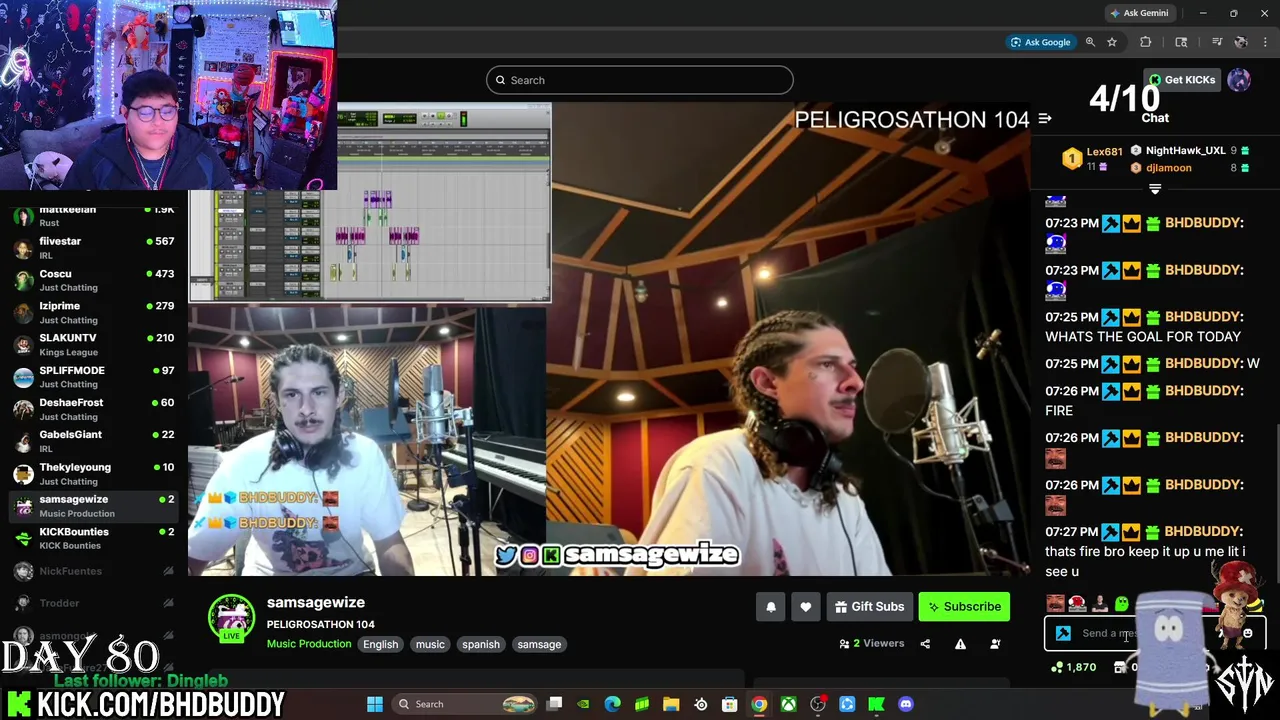
Task: Click samsagewize channel avatar with LIVE badge
Action: click(231, 619)
